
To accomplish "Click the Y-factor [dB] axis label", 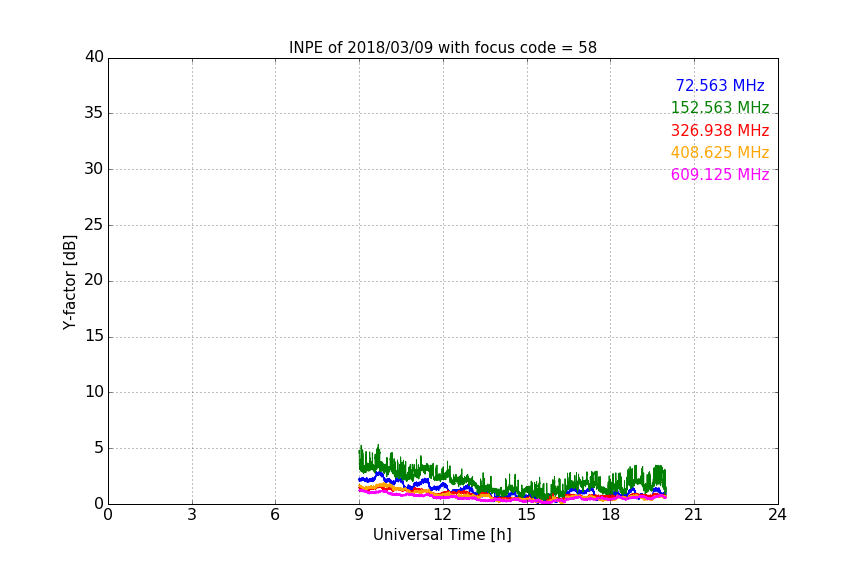I will pos(69,282).
